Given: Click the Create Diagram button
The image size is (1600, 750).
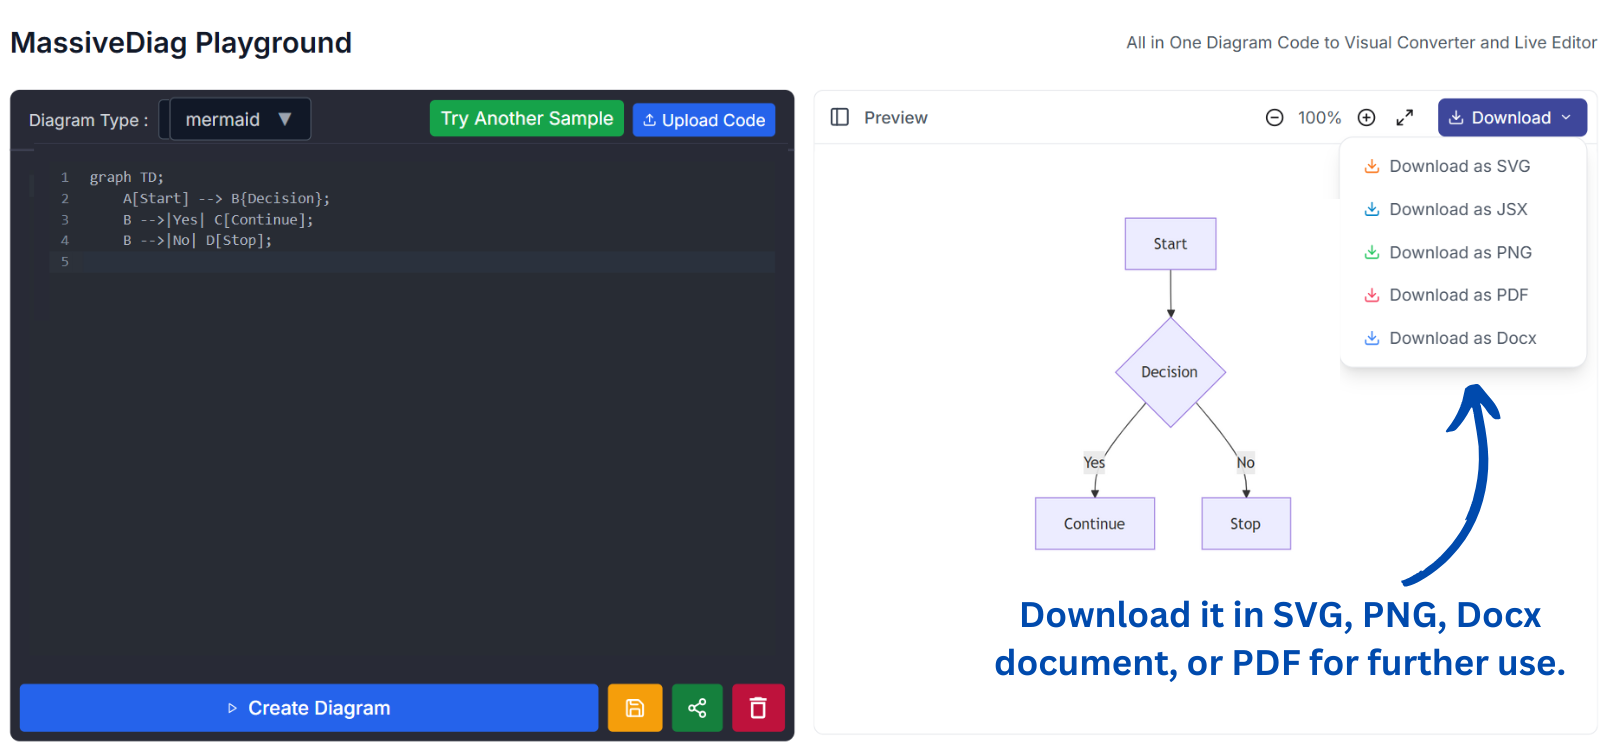Looking at the screenshot, I should click(x=309, y=708).
